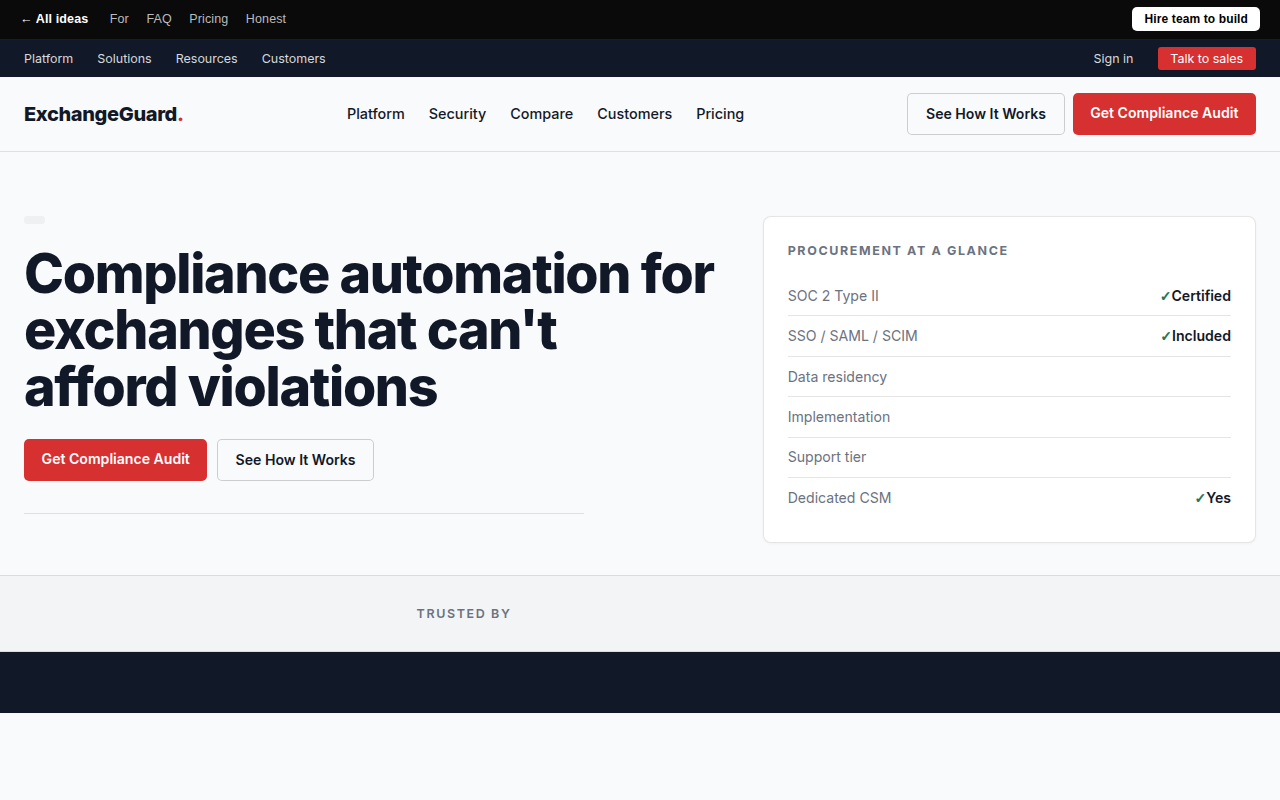Viewport: 1280px width, 800px height.
Task: Click hero See How It Works button
Action: 295,460
